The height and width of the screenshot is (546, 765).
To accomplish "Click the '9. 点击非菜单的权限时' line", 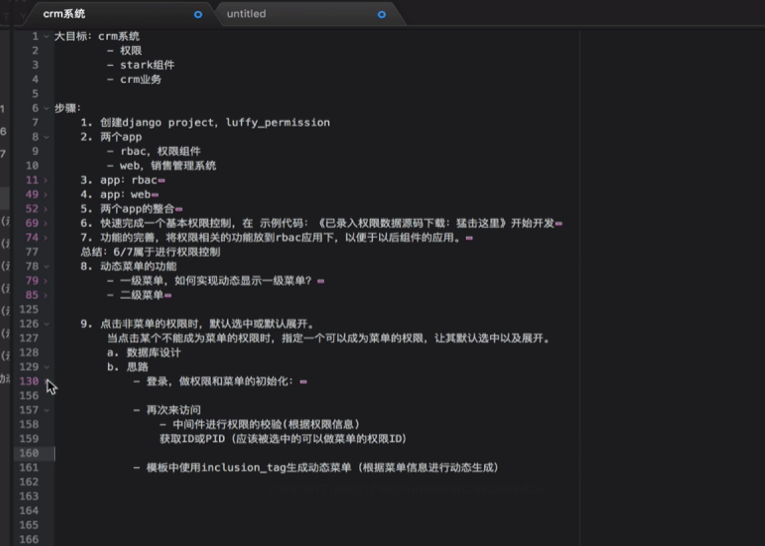I will tap(197, 324).
